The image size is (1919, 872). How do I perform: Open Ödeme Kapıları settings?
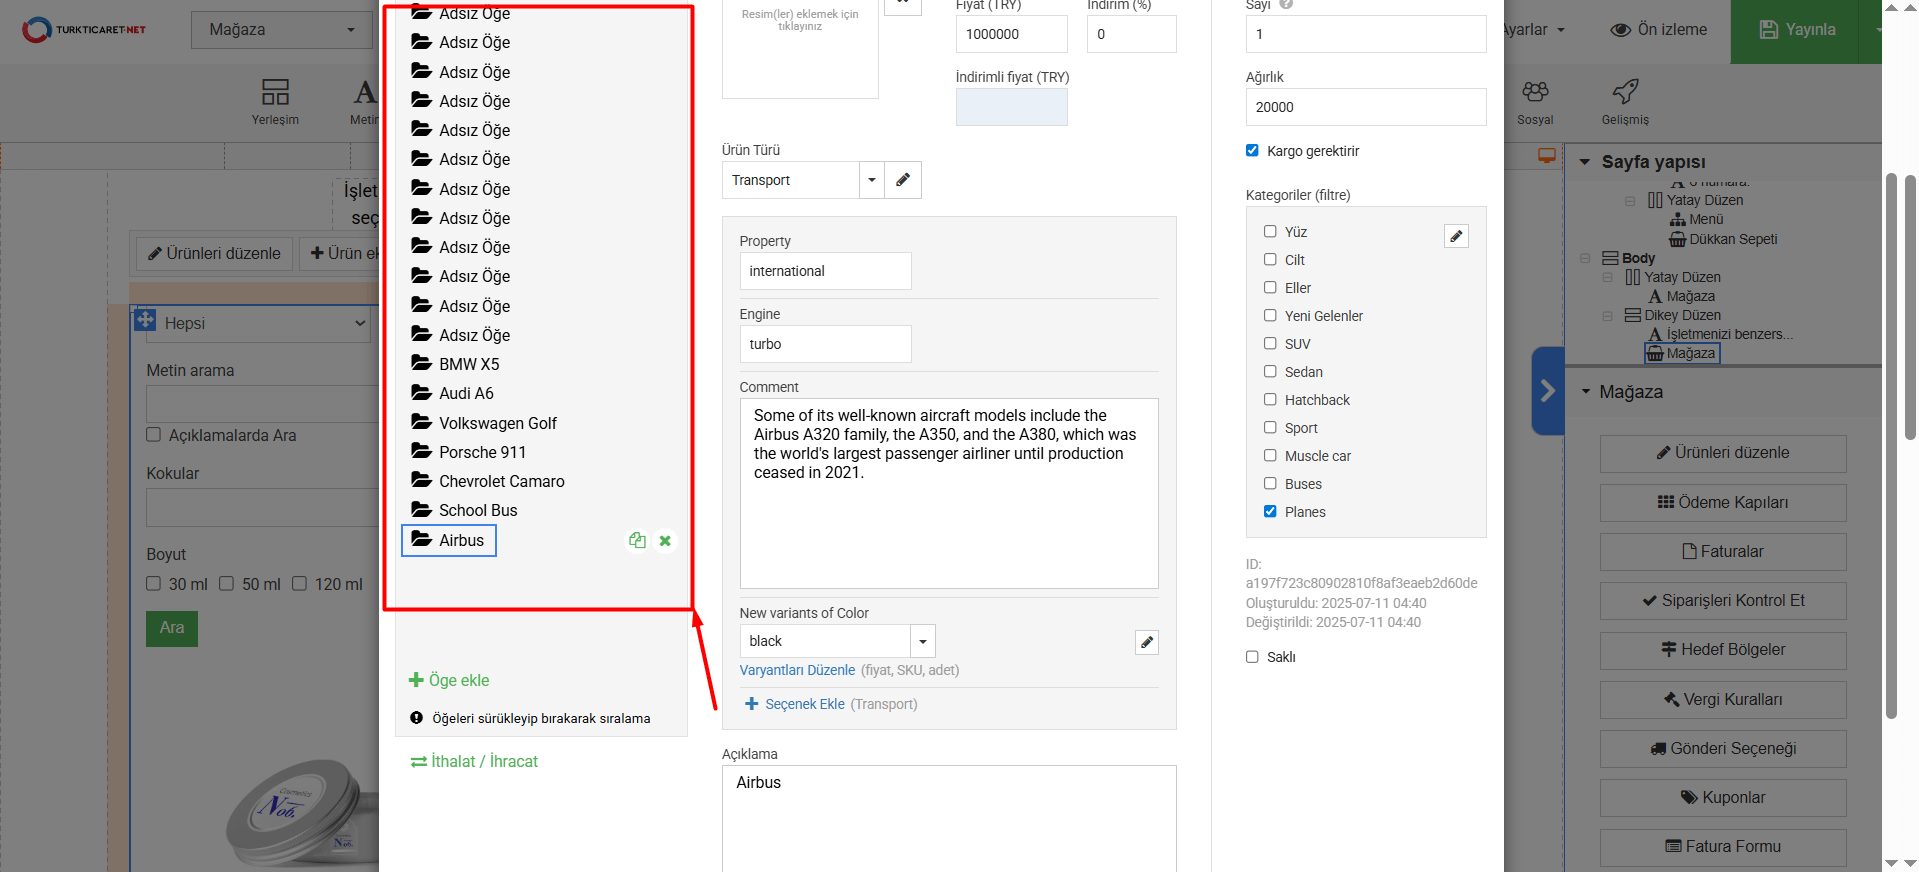(1723, 502)
